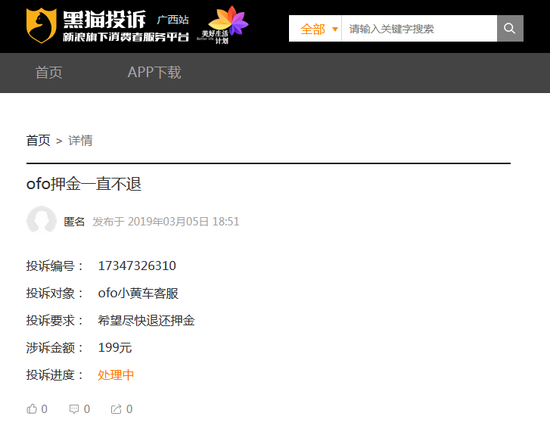The width and height of the screenshot is (550, 435).
Task: Click the amount 199元
Action: click(x=115, y=348)
